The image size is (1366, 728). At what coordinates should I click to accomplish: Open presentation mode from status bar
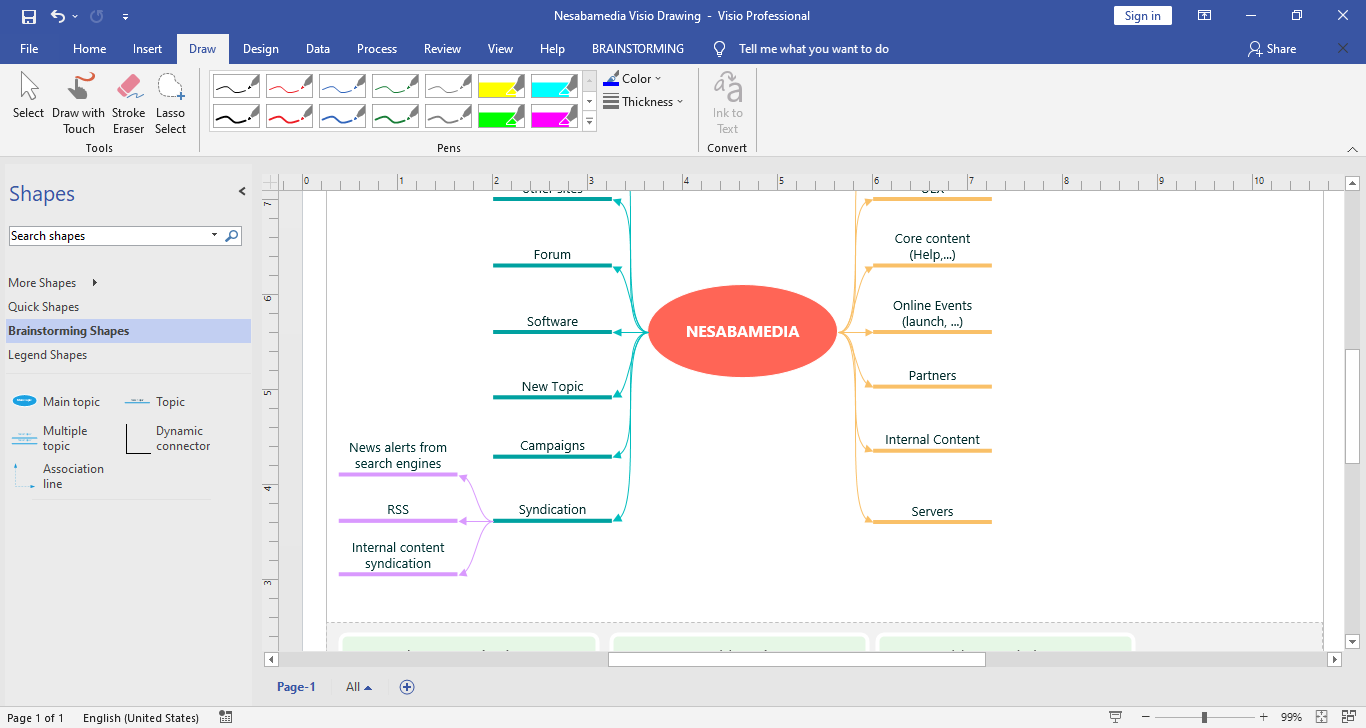pos(1115,717)
